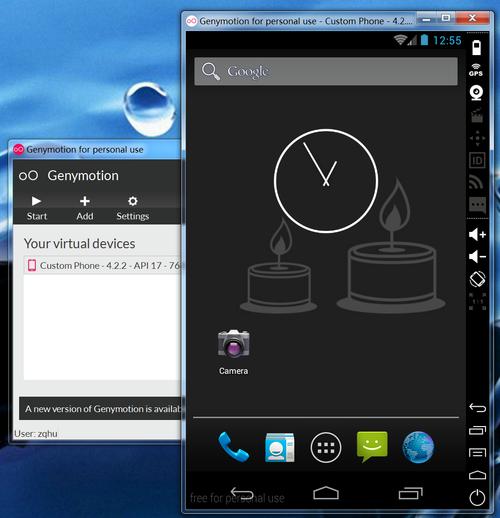Open the device ID widget

tap(477, 161)
